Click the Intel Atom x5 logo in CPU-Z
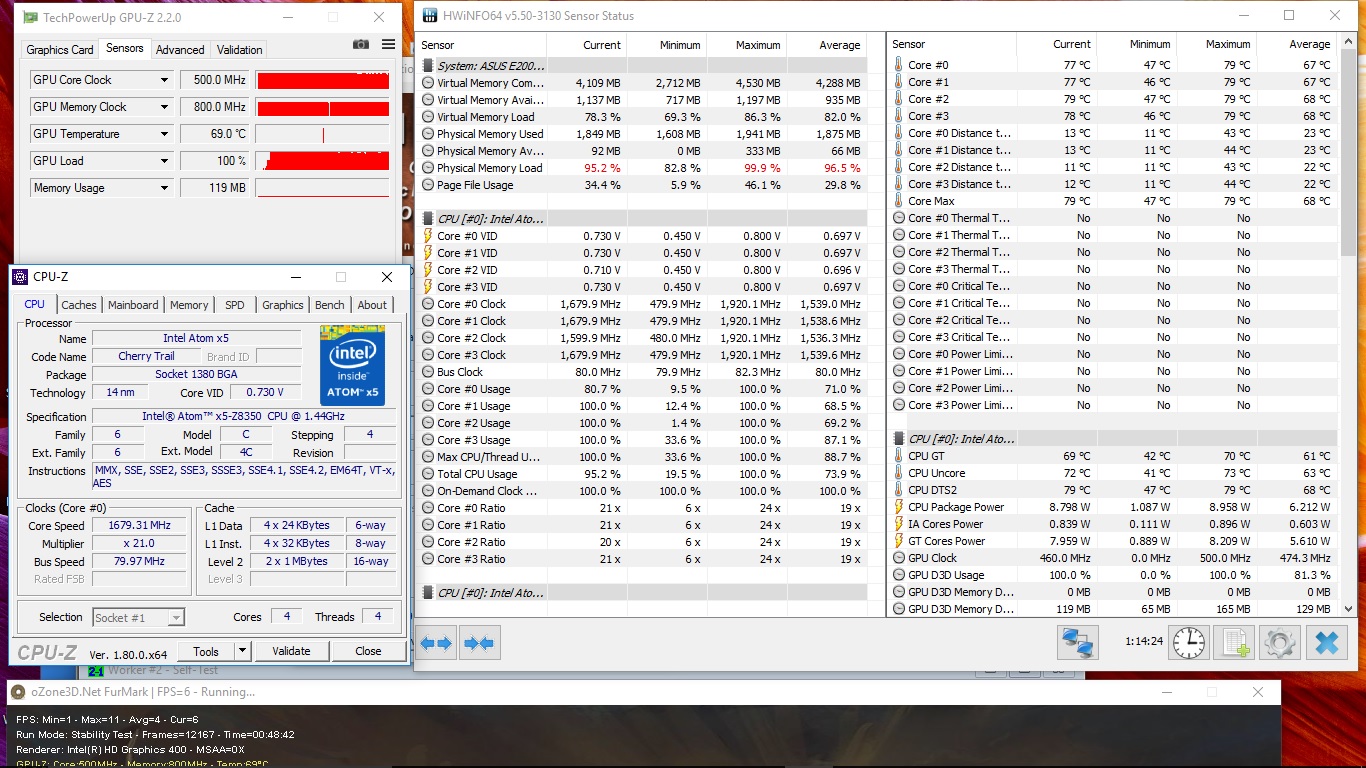 (352, 365)
